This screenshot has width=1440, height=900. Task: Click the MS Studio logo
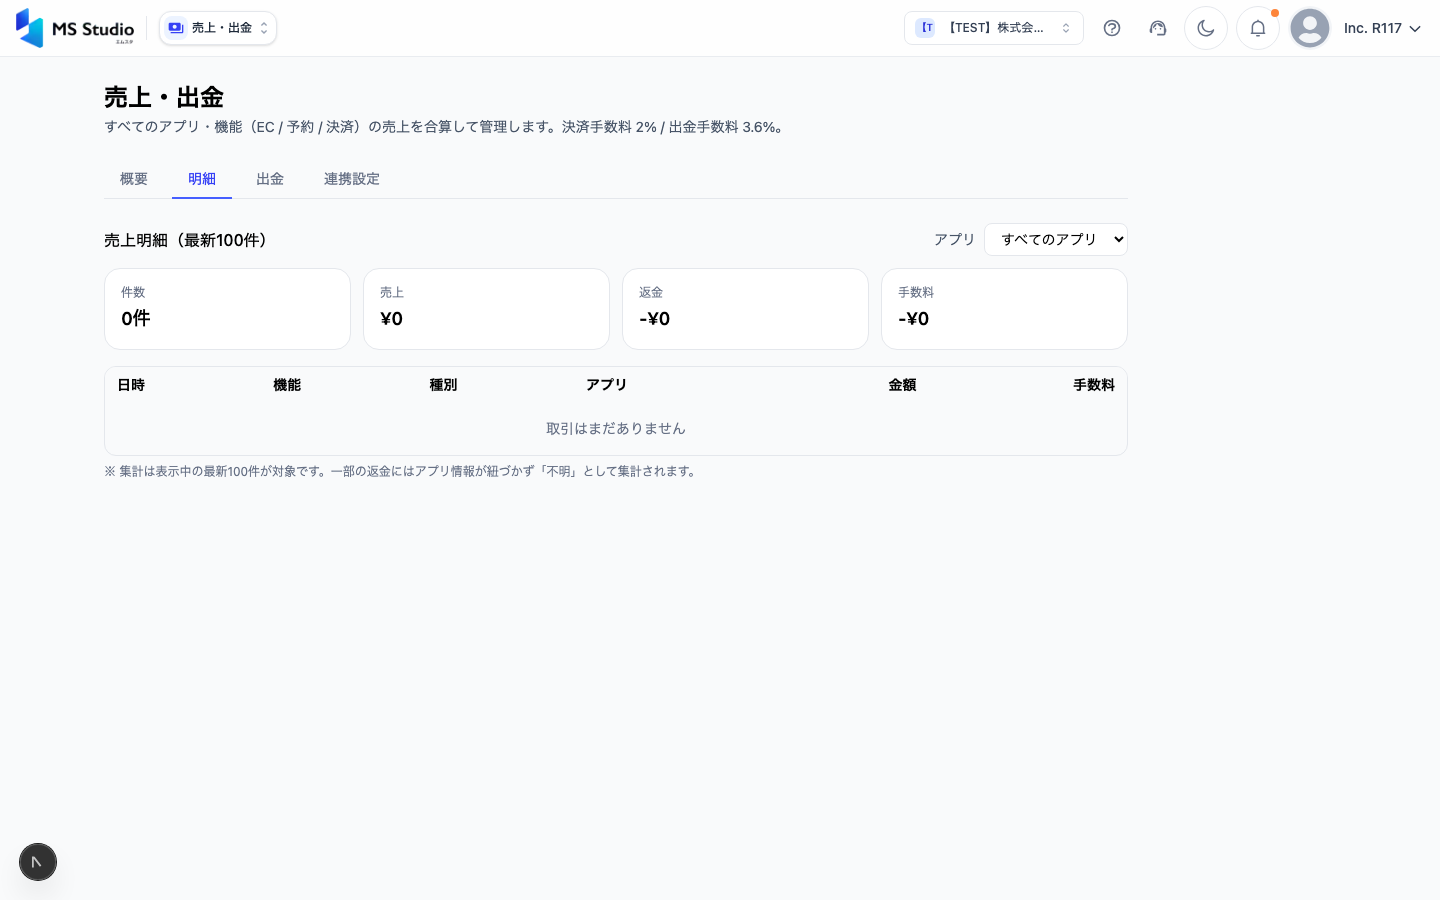pyautogui.click(x=75, y=28)
